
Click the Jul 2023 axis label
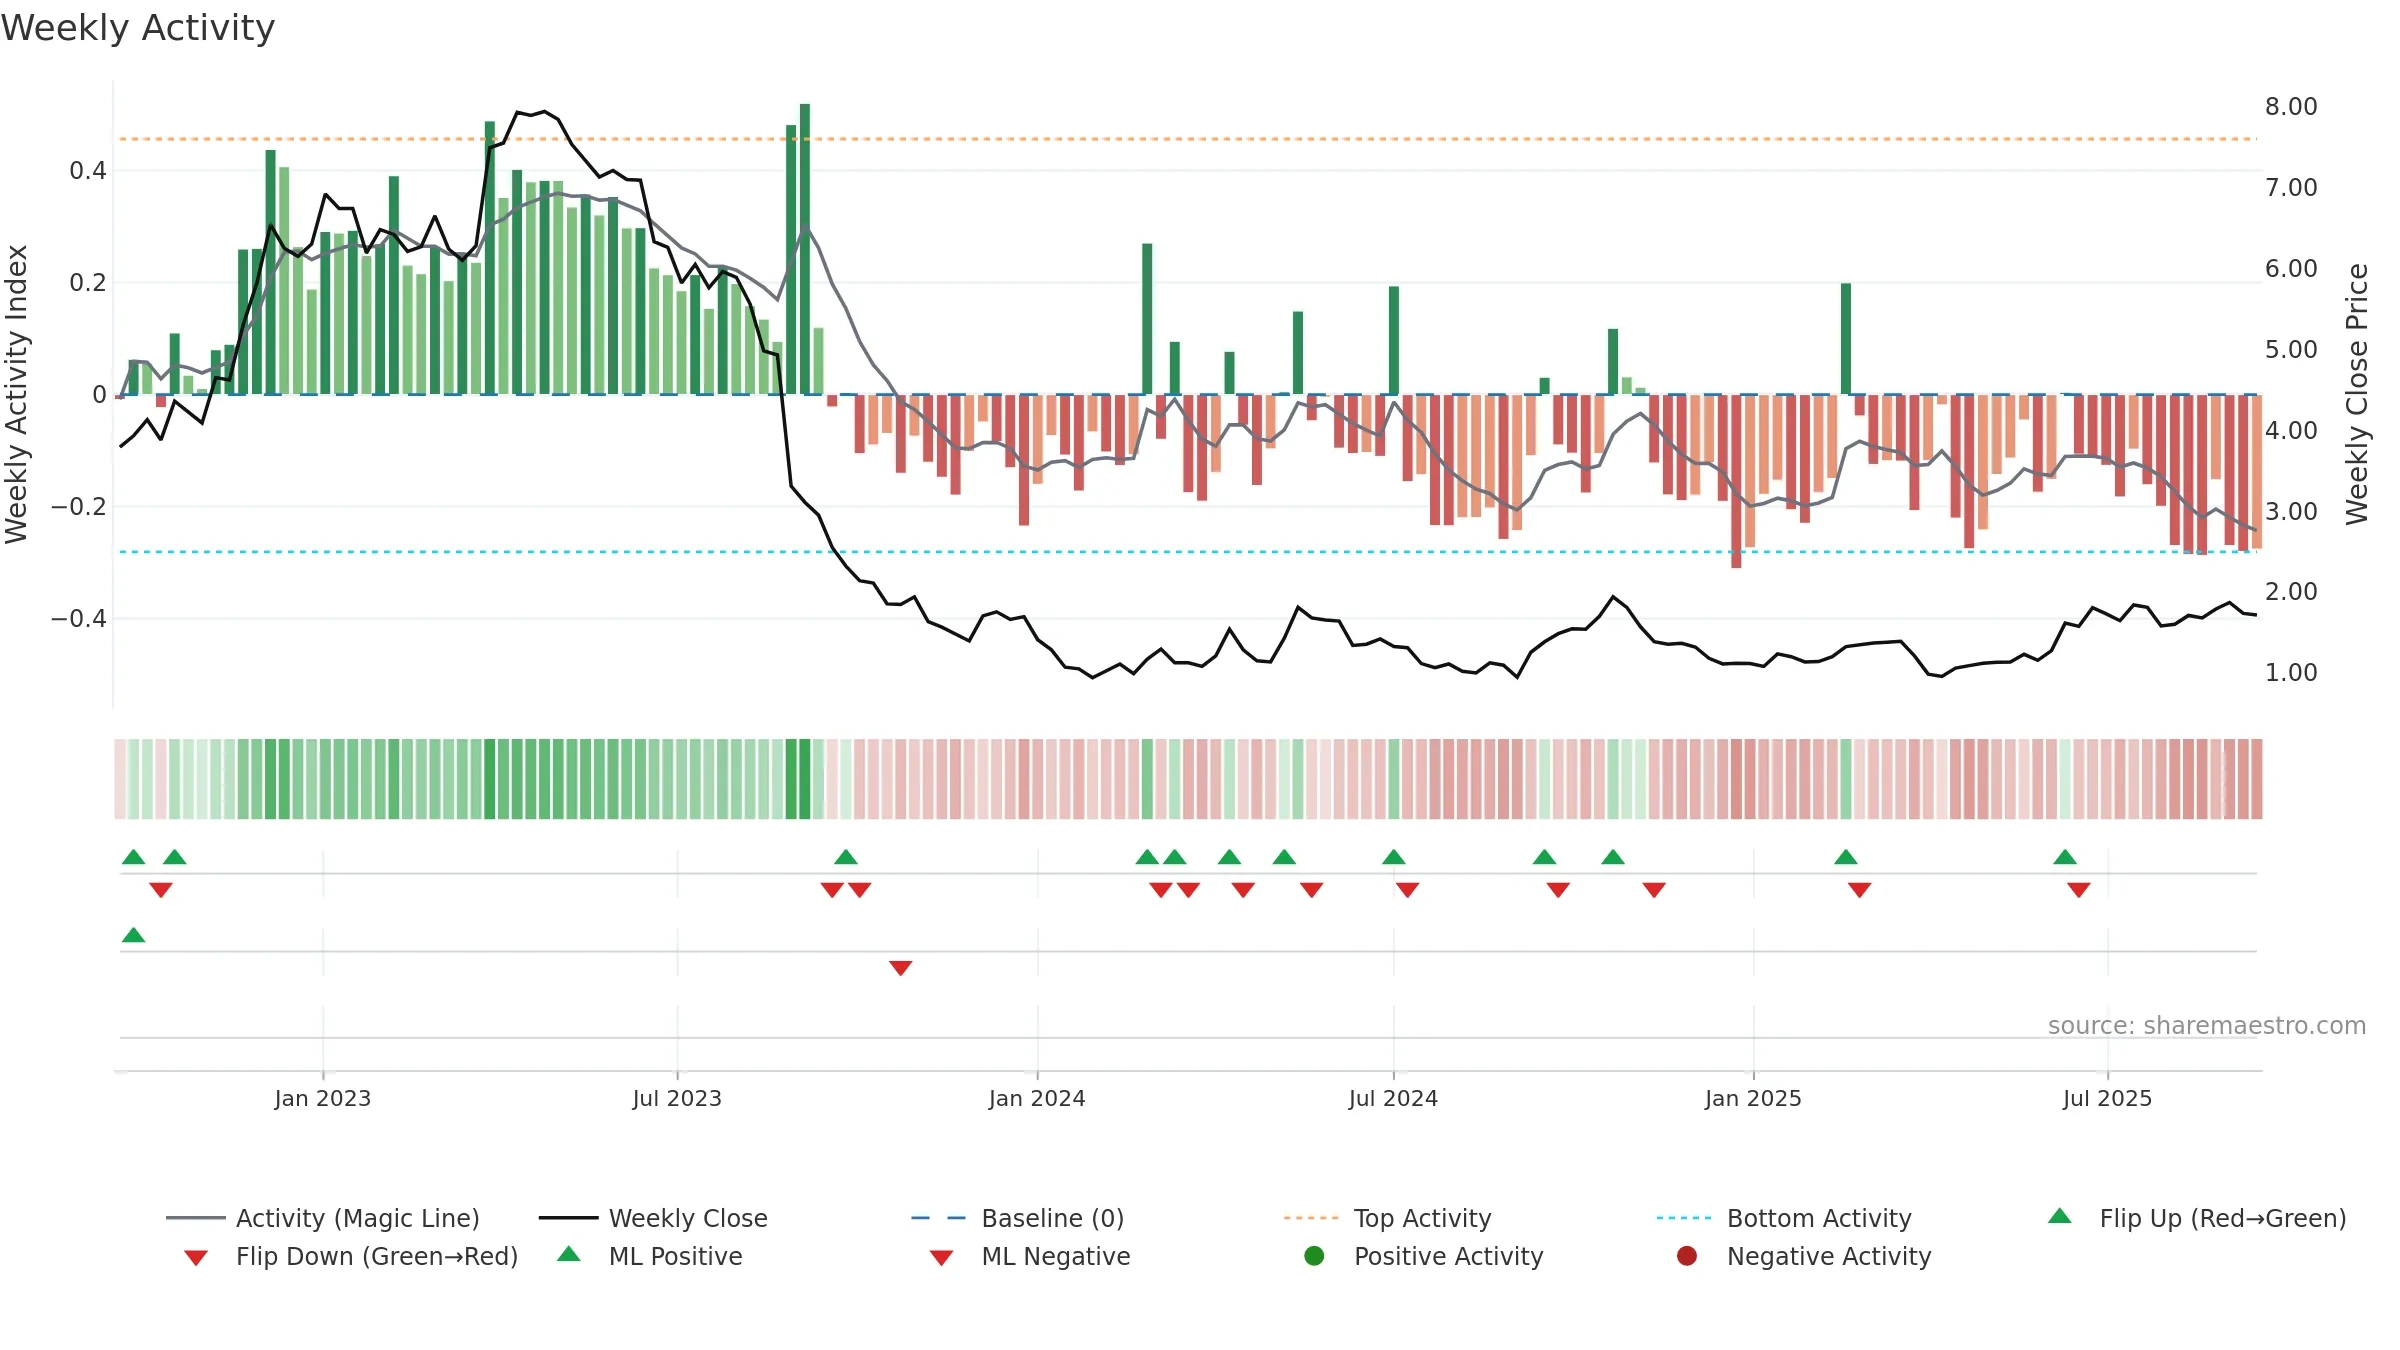tap(677, 1098)
